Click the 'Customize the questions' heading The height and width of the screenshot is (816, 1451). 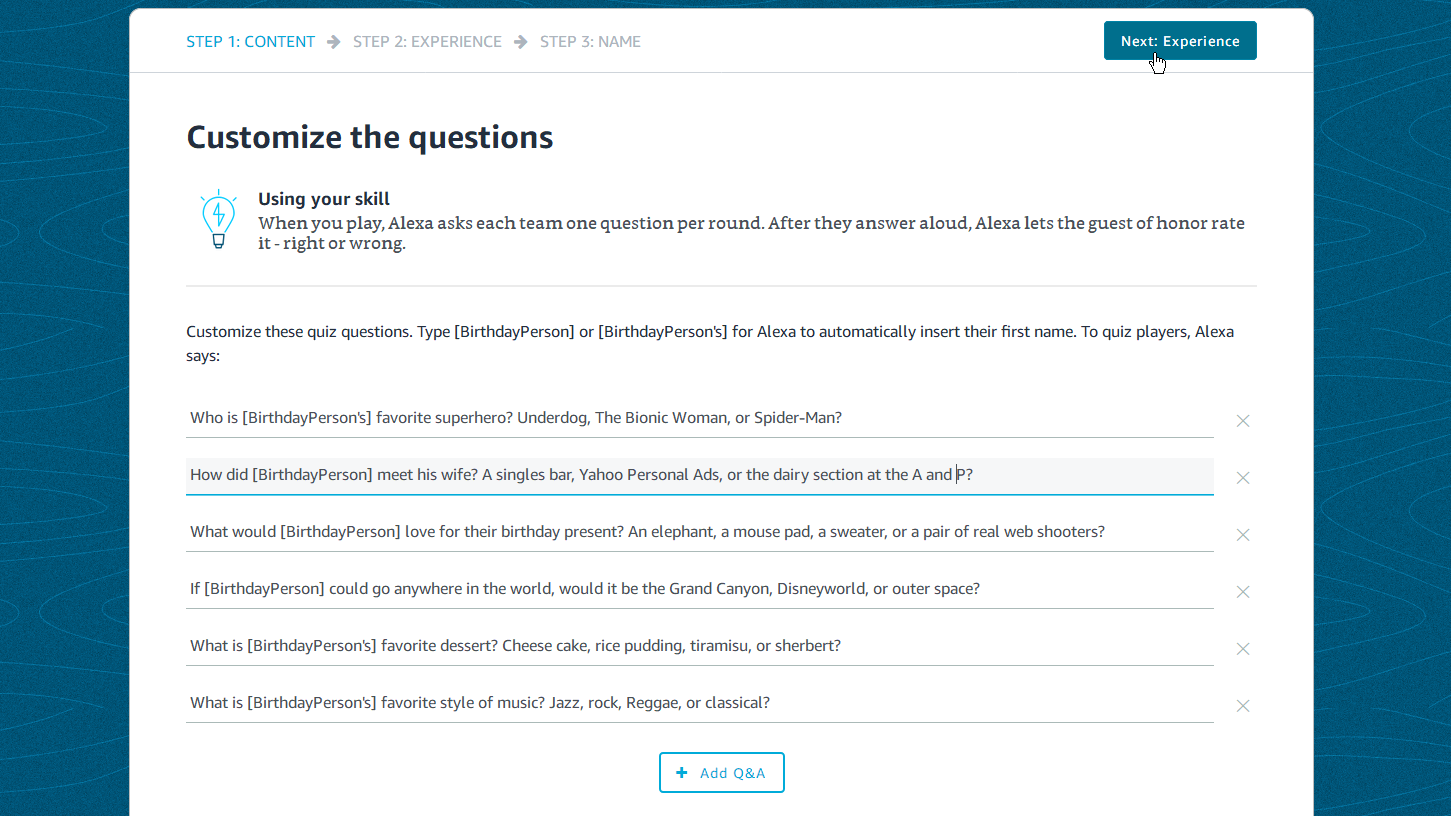point(370,137)
